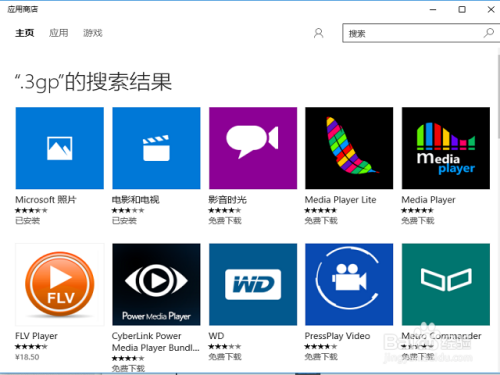Open the Media Player Lite feather tile
Screen dimensions: 500x375
(349, 148)
